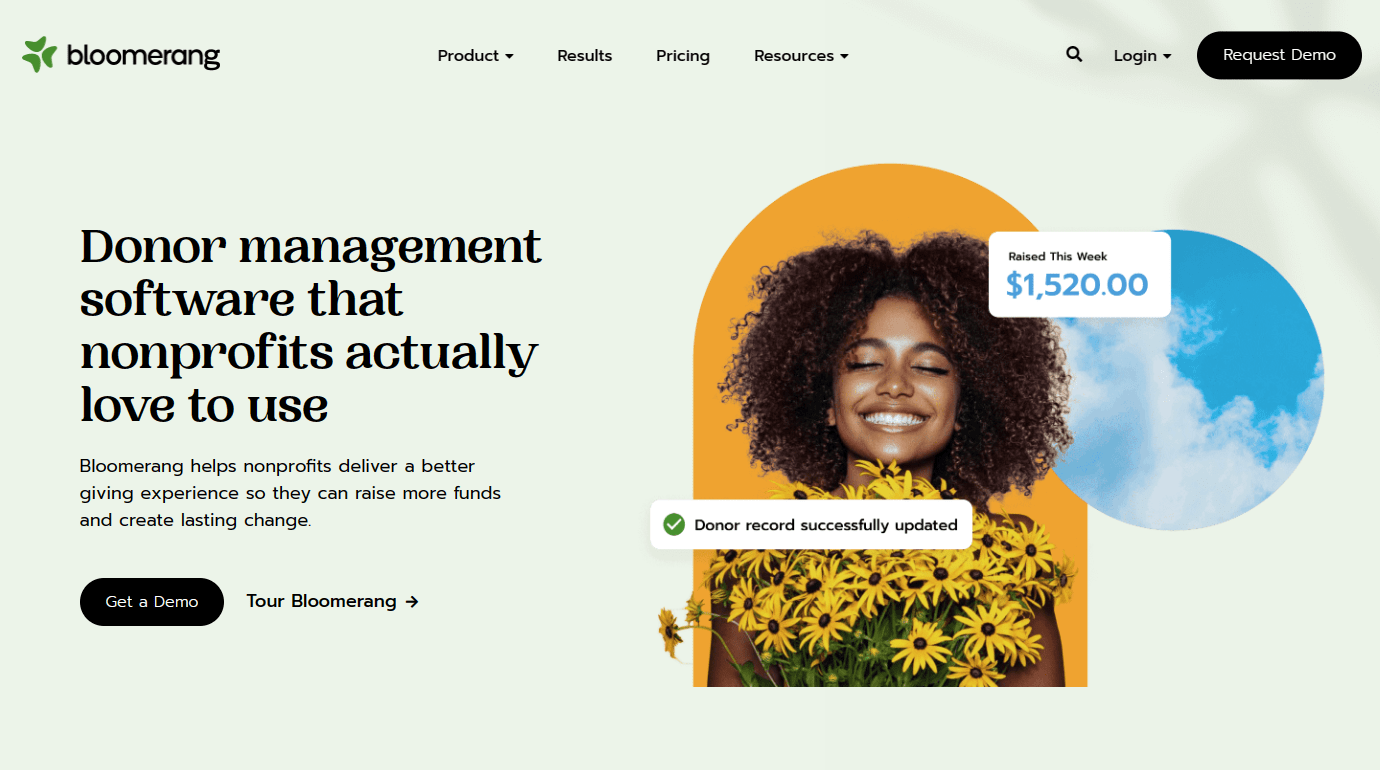Click the $1,520.00 amount text

(1077, 286)
